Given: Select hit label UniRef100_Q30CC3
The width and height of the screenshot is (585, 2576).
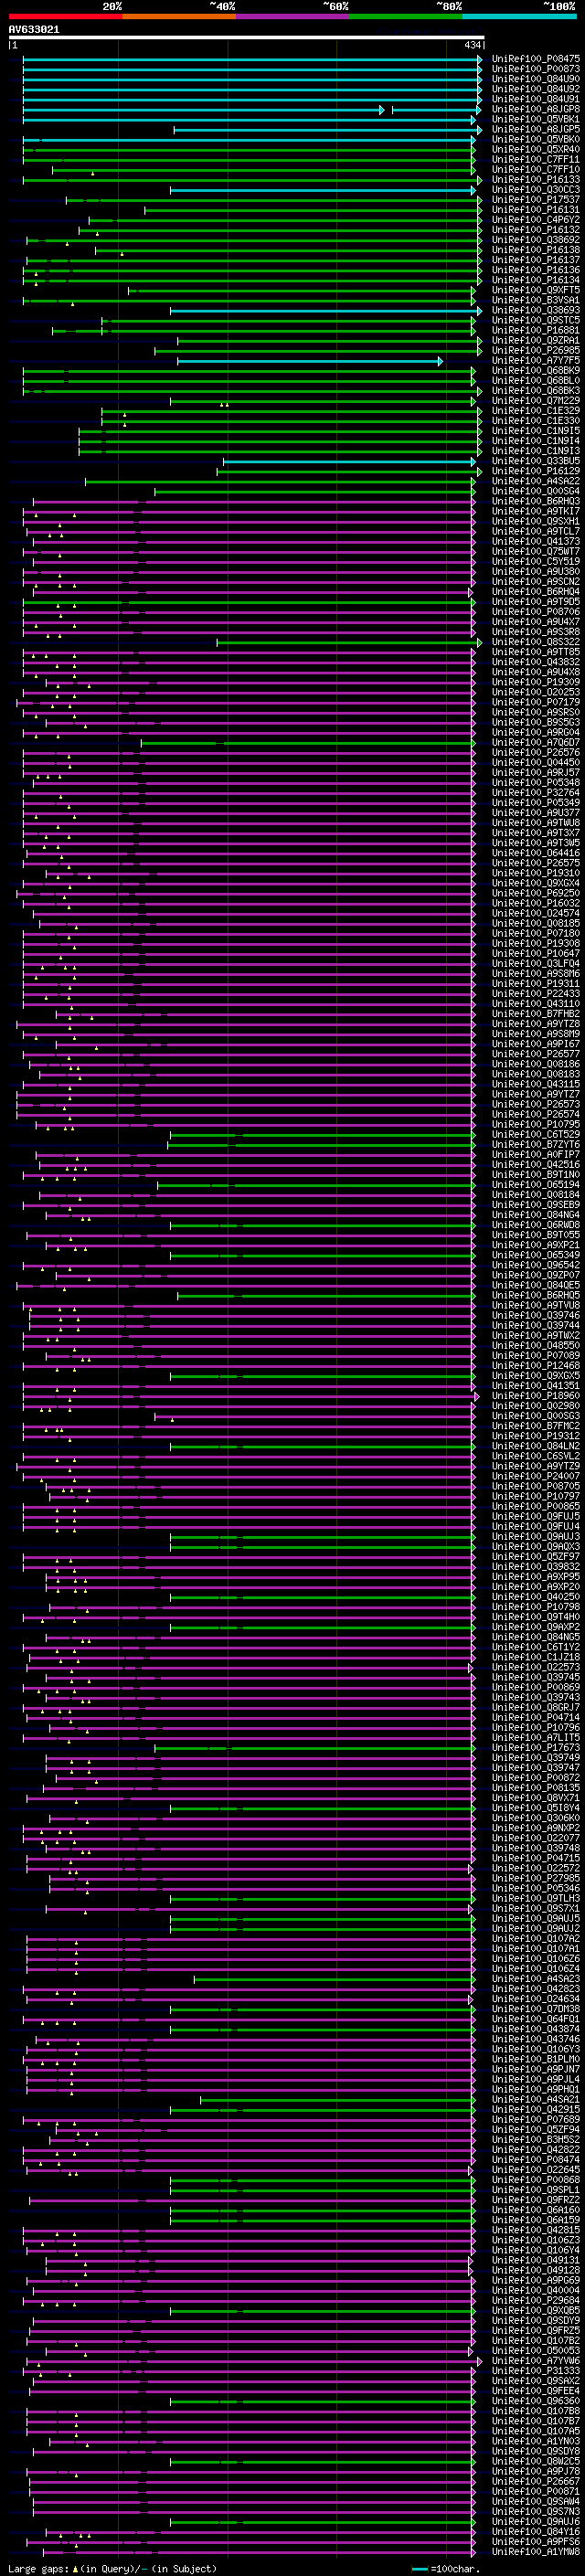Looking at the screenshot, I should click(x=535, y=190).
